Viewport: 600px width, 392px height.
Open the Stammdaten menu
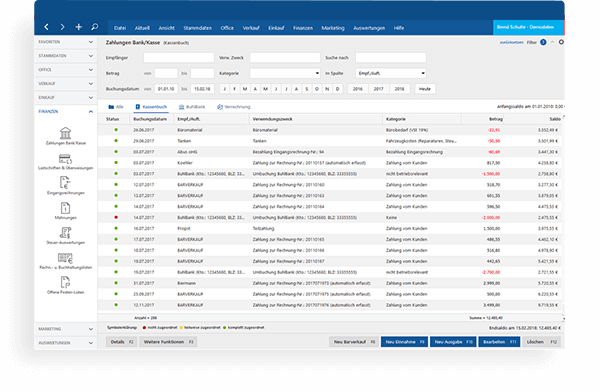197,28
